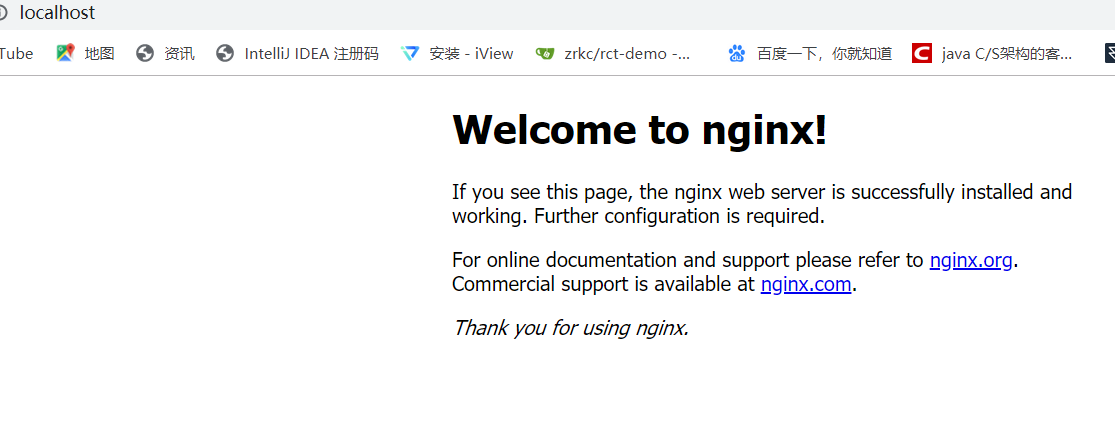Open the 地图 maps bookmark icon
Screen dimensions: 1115x433
(x=65, y=53)
